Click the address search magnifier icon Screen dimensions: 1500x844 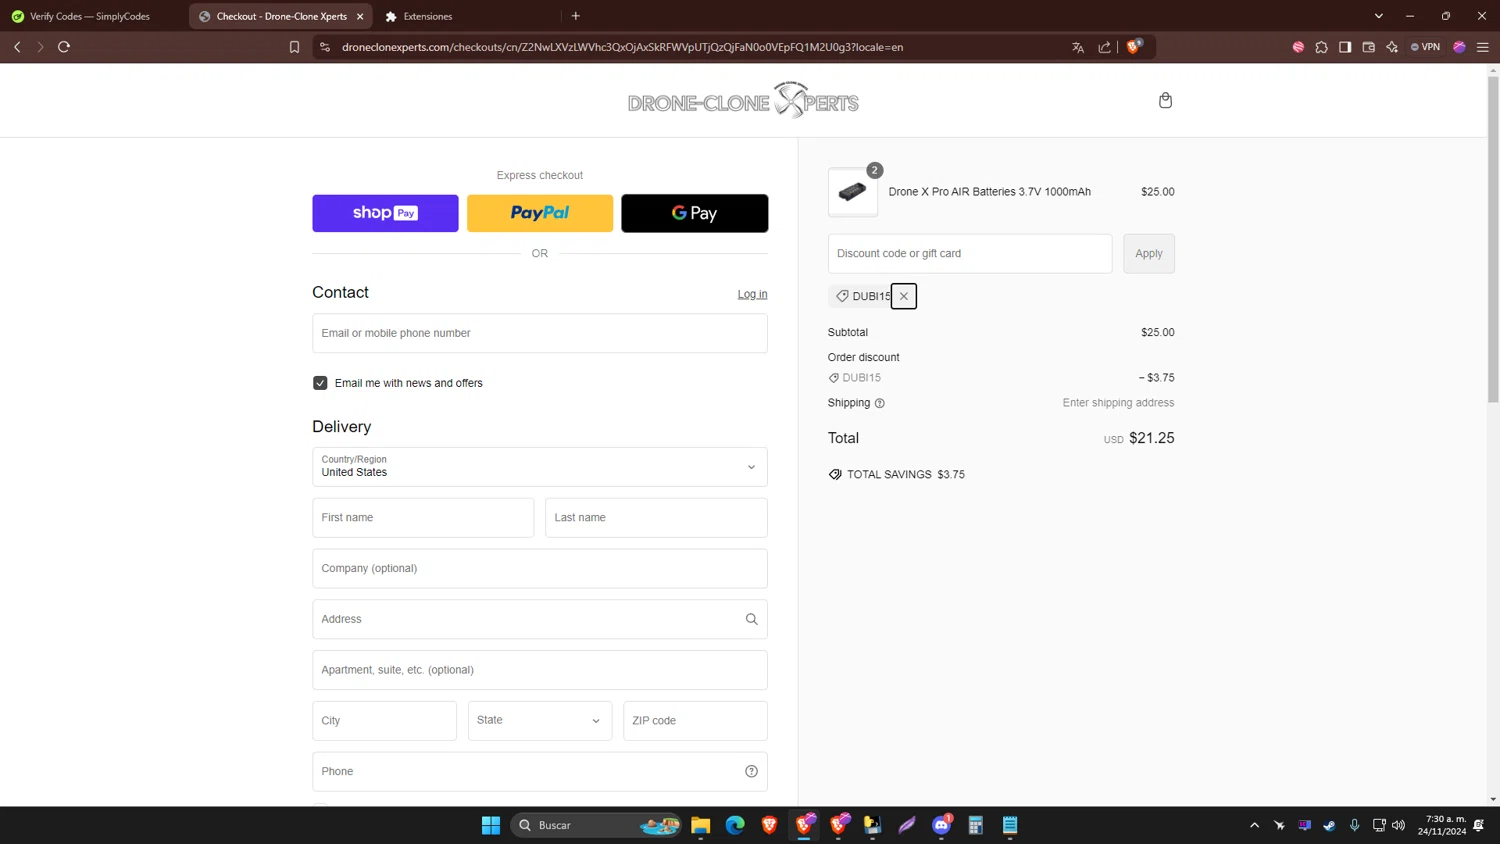point(751,619)
